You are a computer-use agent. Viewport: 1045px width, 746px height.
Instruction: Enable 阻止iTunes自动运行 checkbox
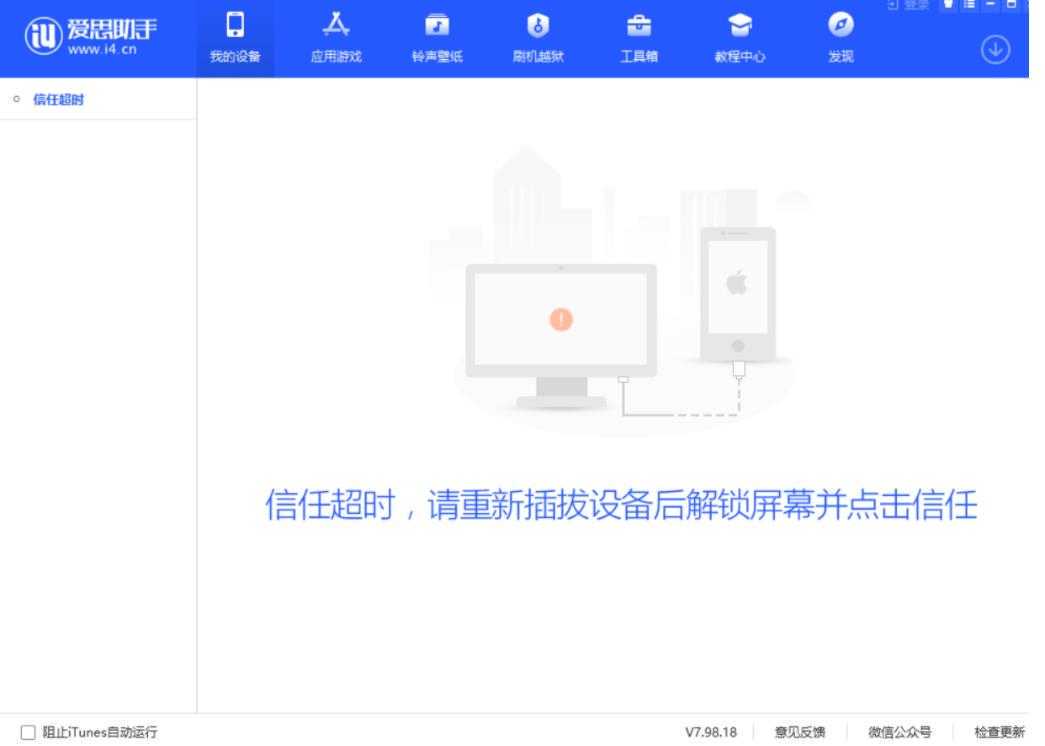tap(28, 733)
